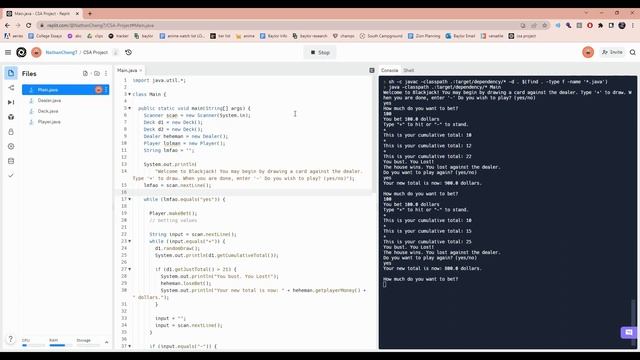Screen dimensions: 640x360
Task: Open Files panel three-dot menu
Action: point(106,73)
